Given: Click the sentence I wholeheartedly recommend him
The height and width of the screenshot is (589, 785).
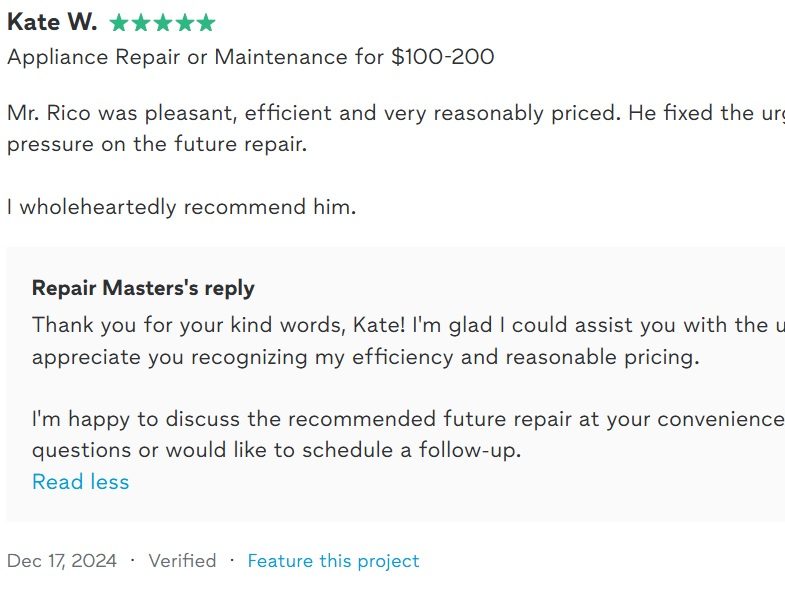Looking at the screenshot, I should [182, 207].
